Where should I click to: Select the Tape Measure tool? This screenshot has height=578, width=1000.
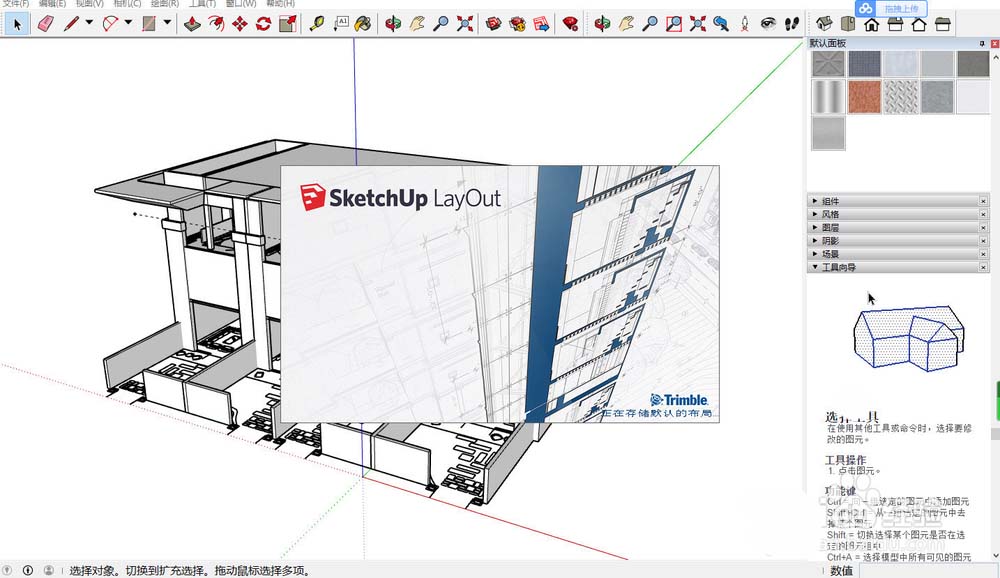pos(316,24)
